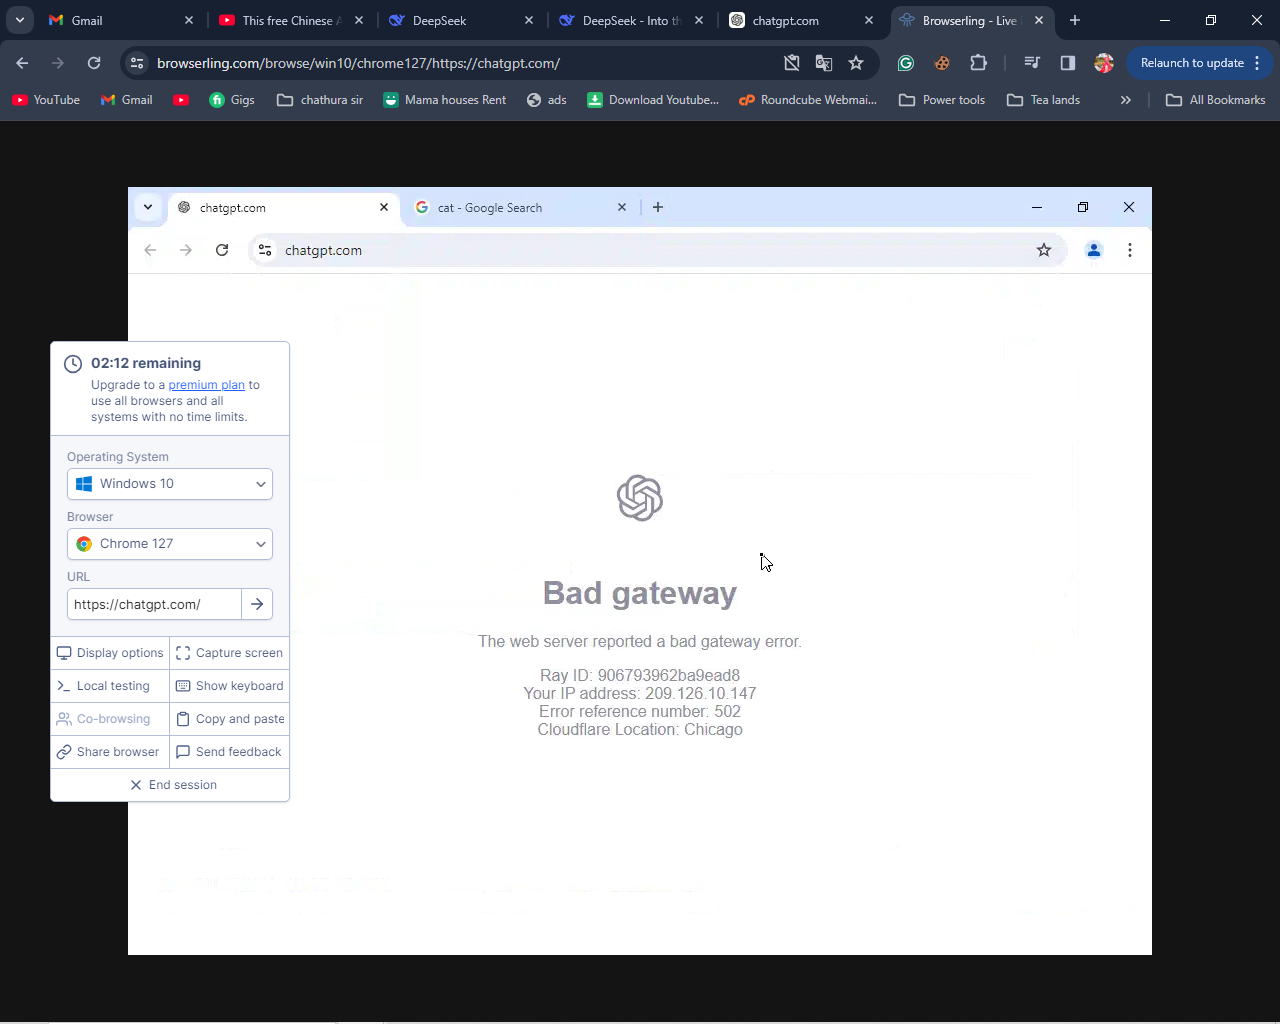This screenshot has height=1024, width=1280.
Task: Open tab search in the remote browser
Action: tap(148, 207)
